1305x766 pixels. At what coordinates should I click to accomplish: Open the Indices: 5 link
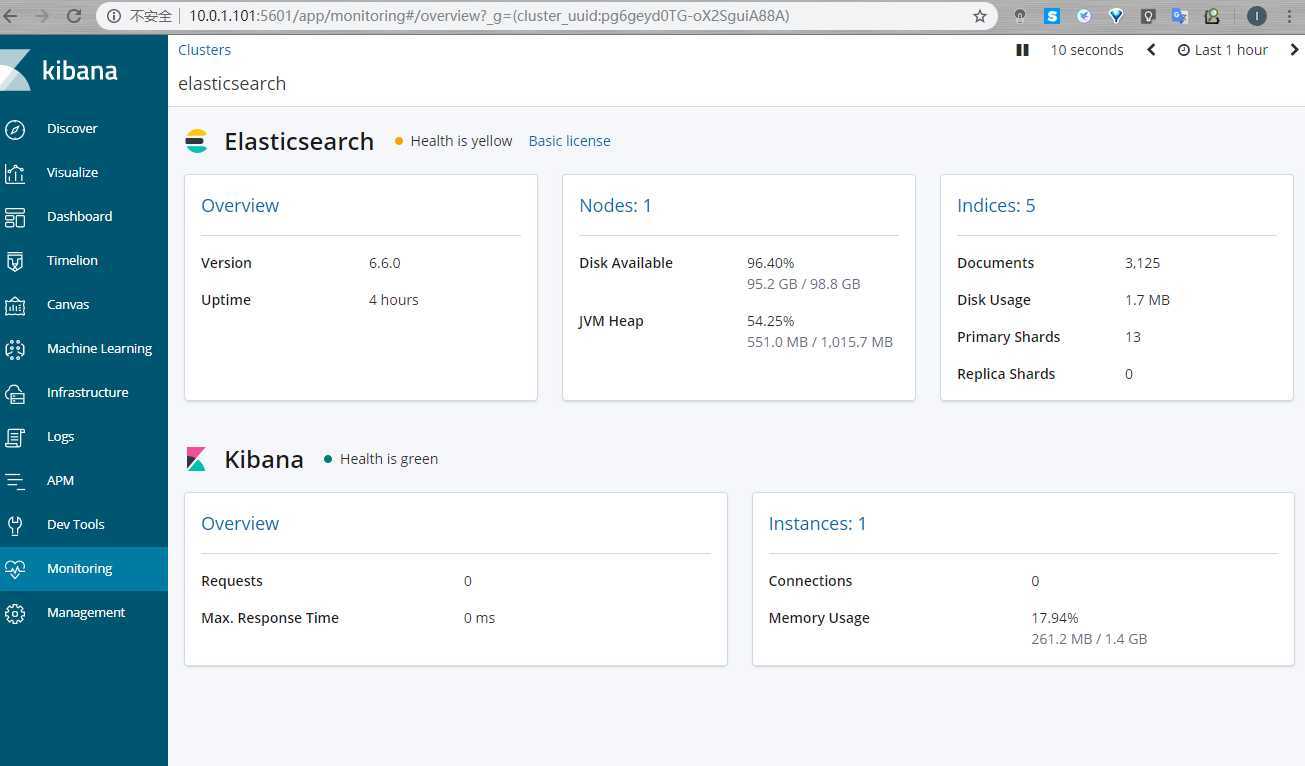(x=996, y=206)
